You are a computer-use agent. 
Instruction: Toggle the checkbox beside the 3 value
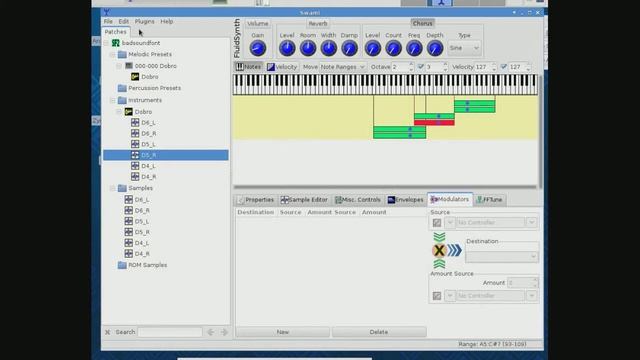tap(421, 67)
